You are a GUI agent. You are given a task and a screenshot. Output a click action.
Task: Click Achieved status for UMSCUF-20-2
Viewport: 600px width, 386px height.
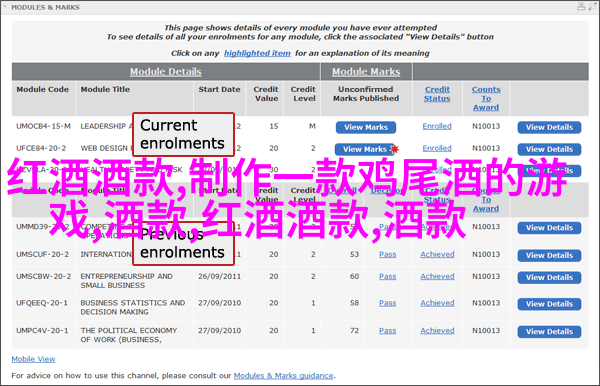point(437,254)
